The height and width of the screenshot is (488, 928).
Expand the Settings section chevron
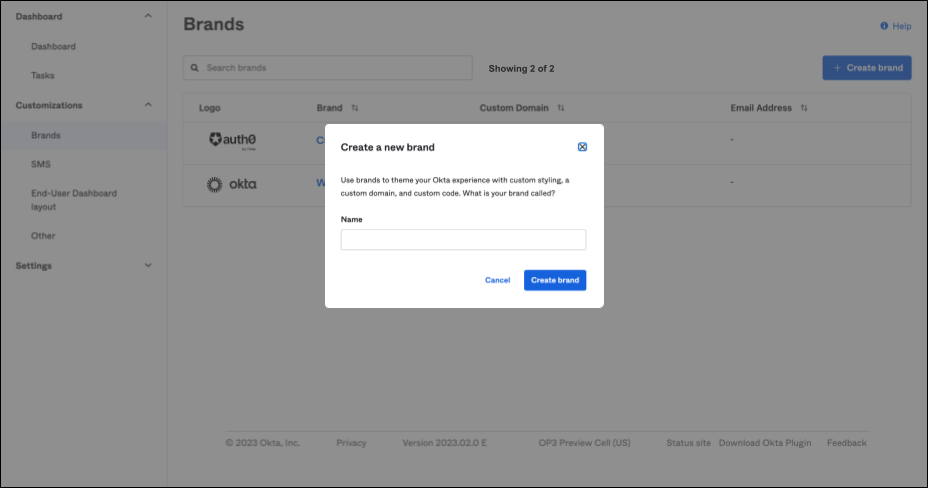coord(148,266)
